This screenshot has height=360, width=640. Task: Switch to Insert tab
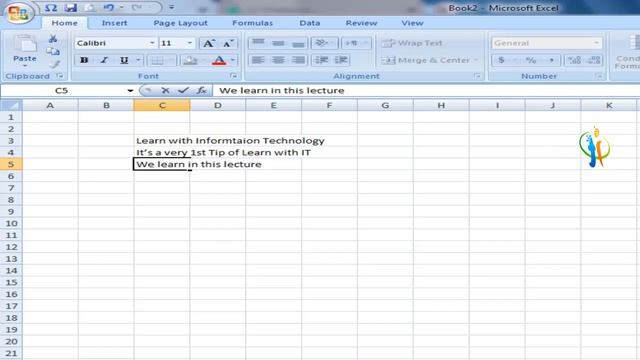[114, 23]
